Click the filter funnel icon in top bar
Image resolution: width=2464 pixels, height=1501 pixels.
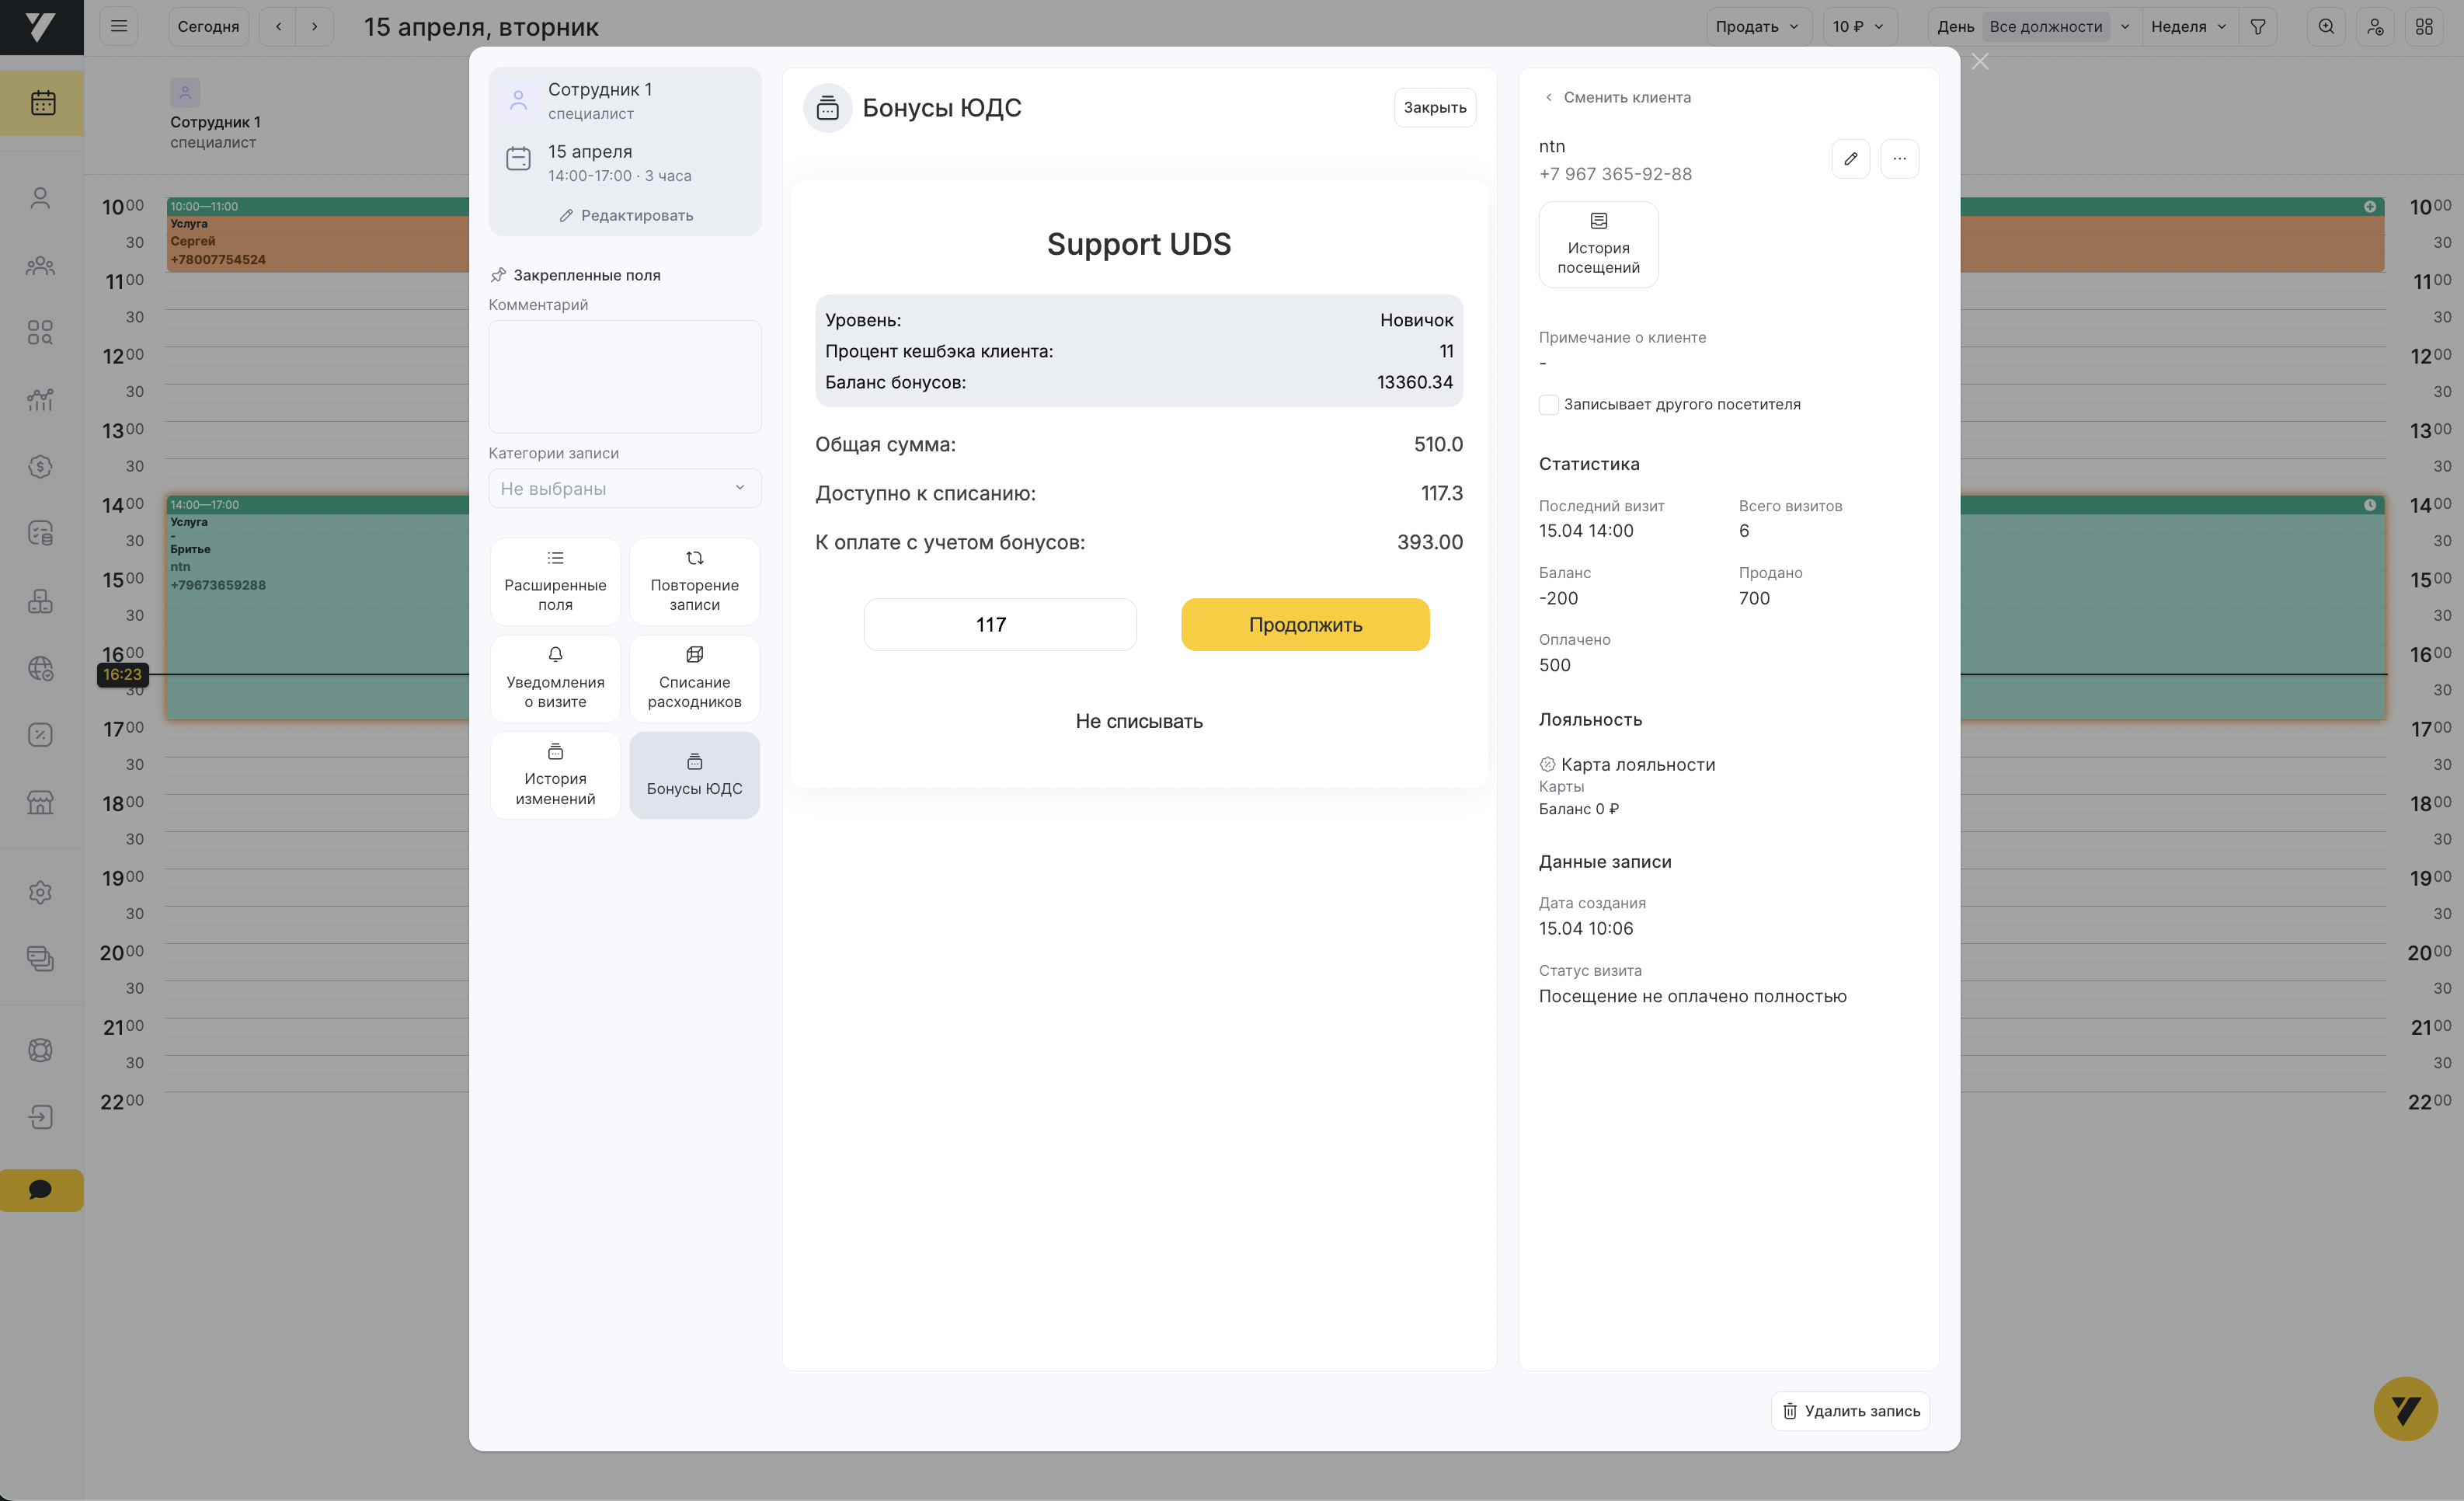(2257, 27)
